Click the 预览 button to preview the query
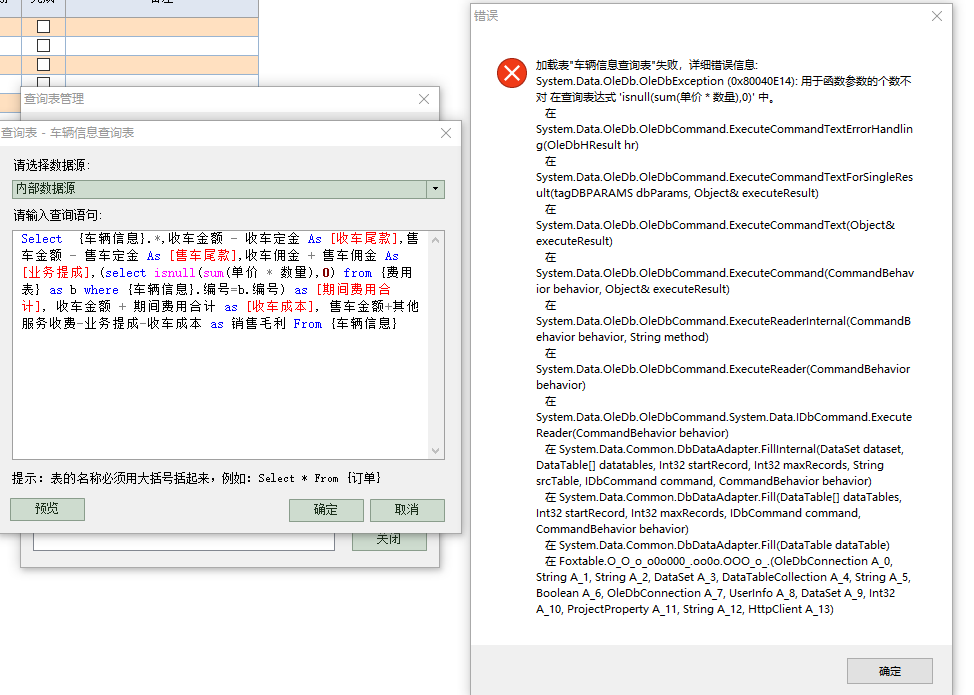This screenshot has width=974, height=695. (47, 509)
